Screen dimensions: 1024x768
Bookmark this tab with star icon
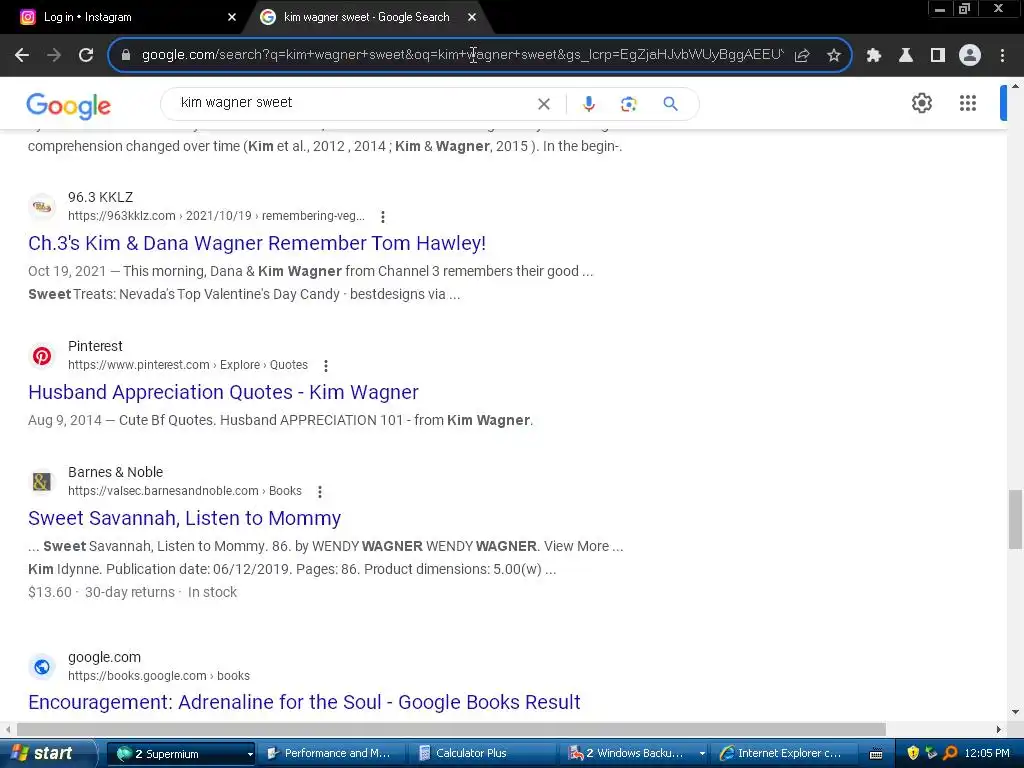(x=833, y=55)
